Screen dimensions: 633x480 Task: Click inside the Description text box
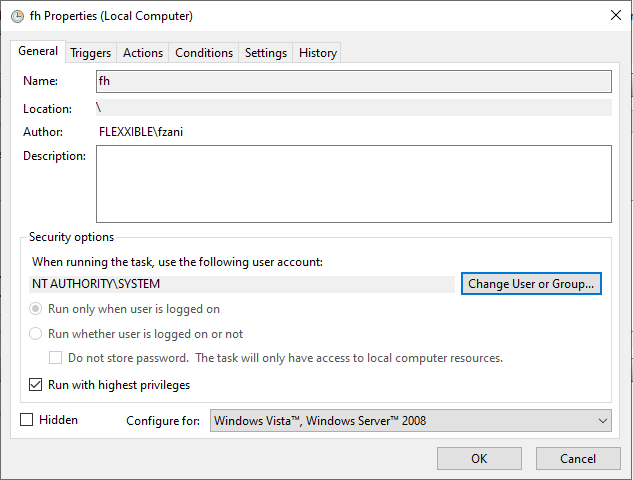(354, 184)
